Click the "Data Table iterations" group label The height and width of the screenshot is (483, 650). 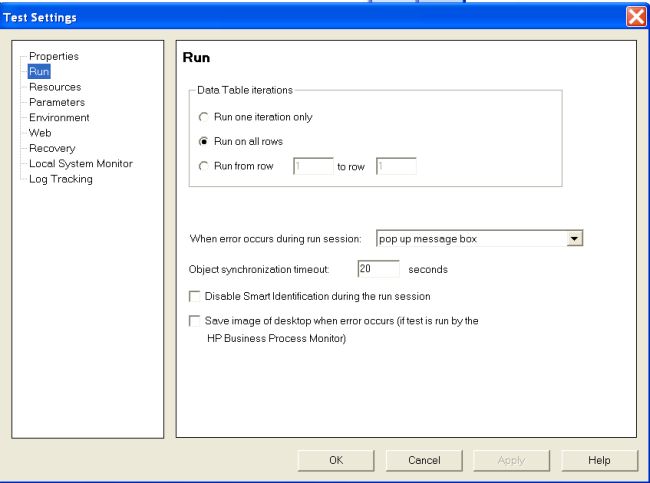click(245, 90)
